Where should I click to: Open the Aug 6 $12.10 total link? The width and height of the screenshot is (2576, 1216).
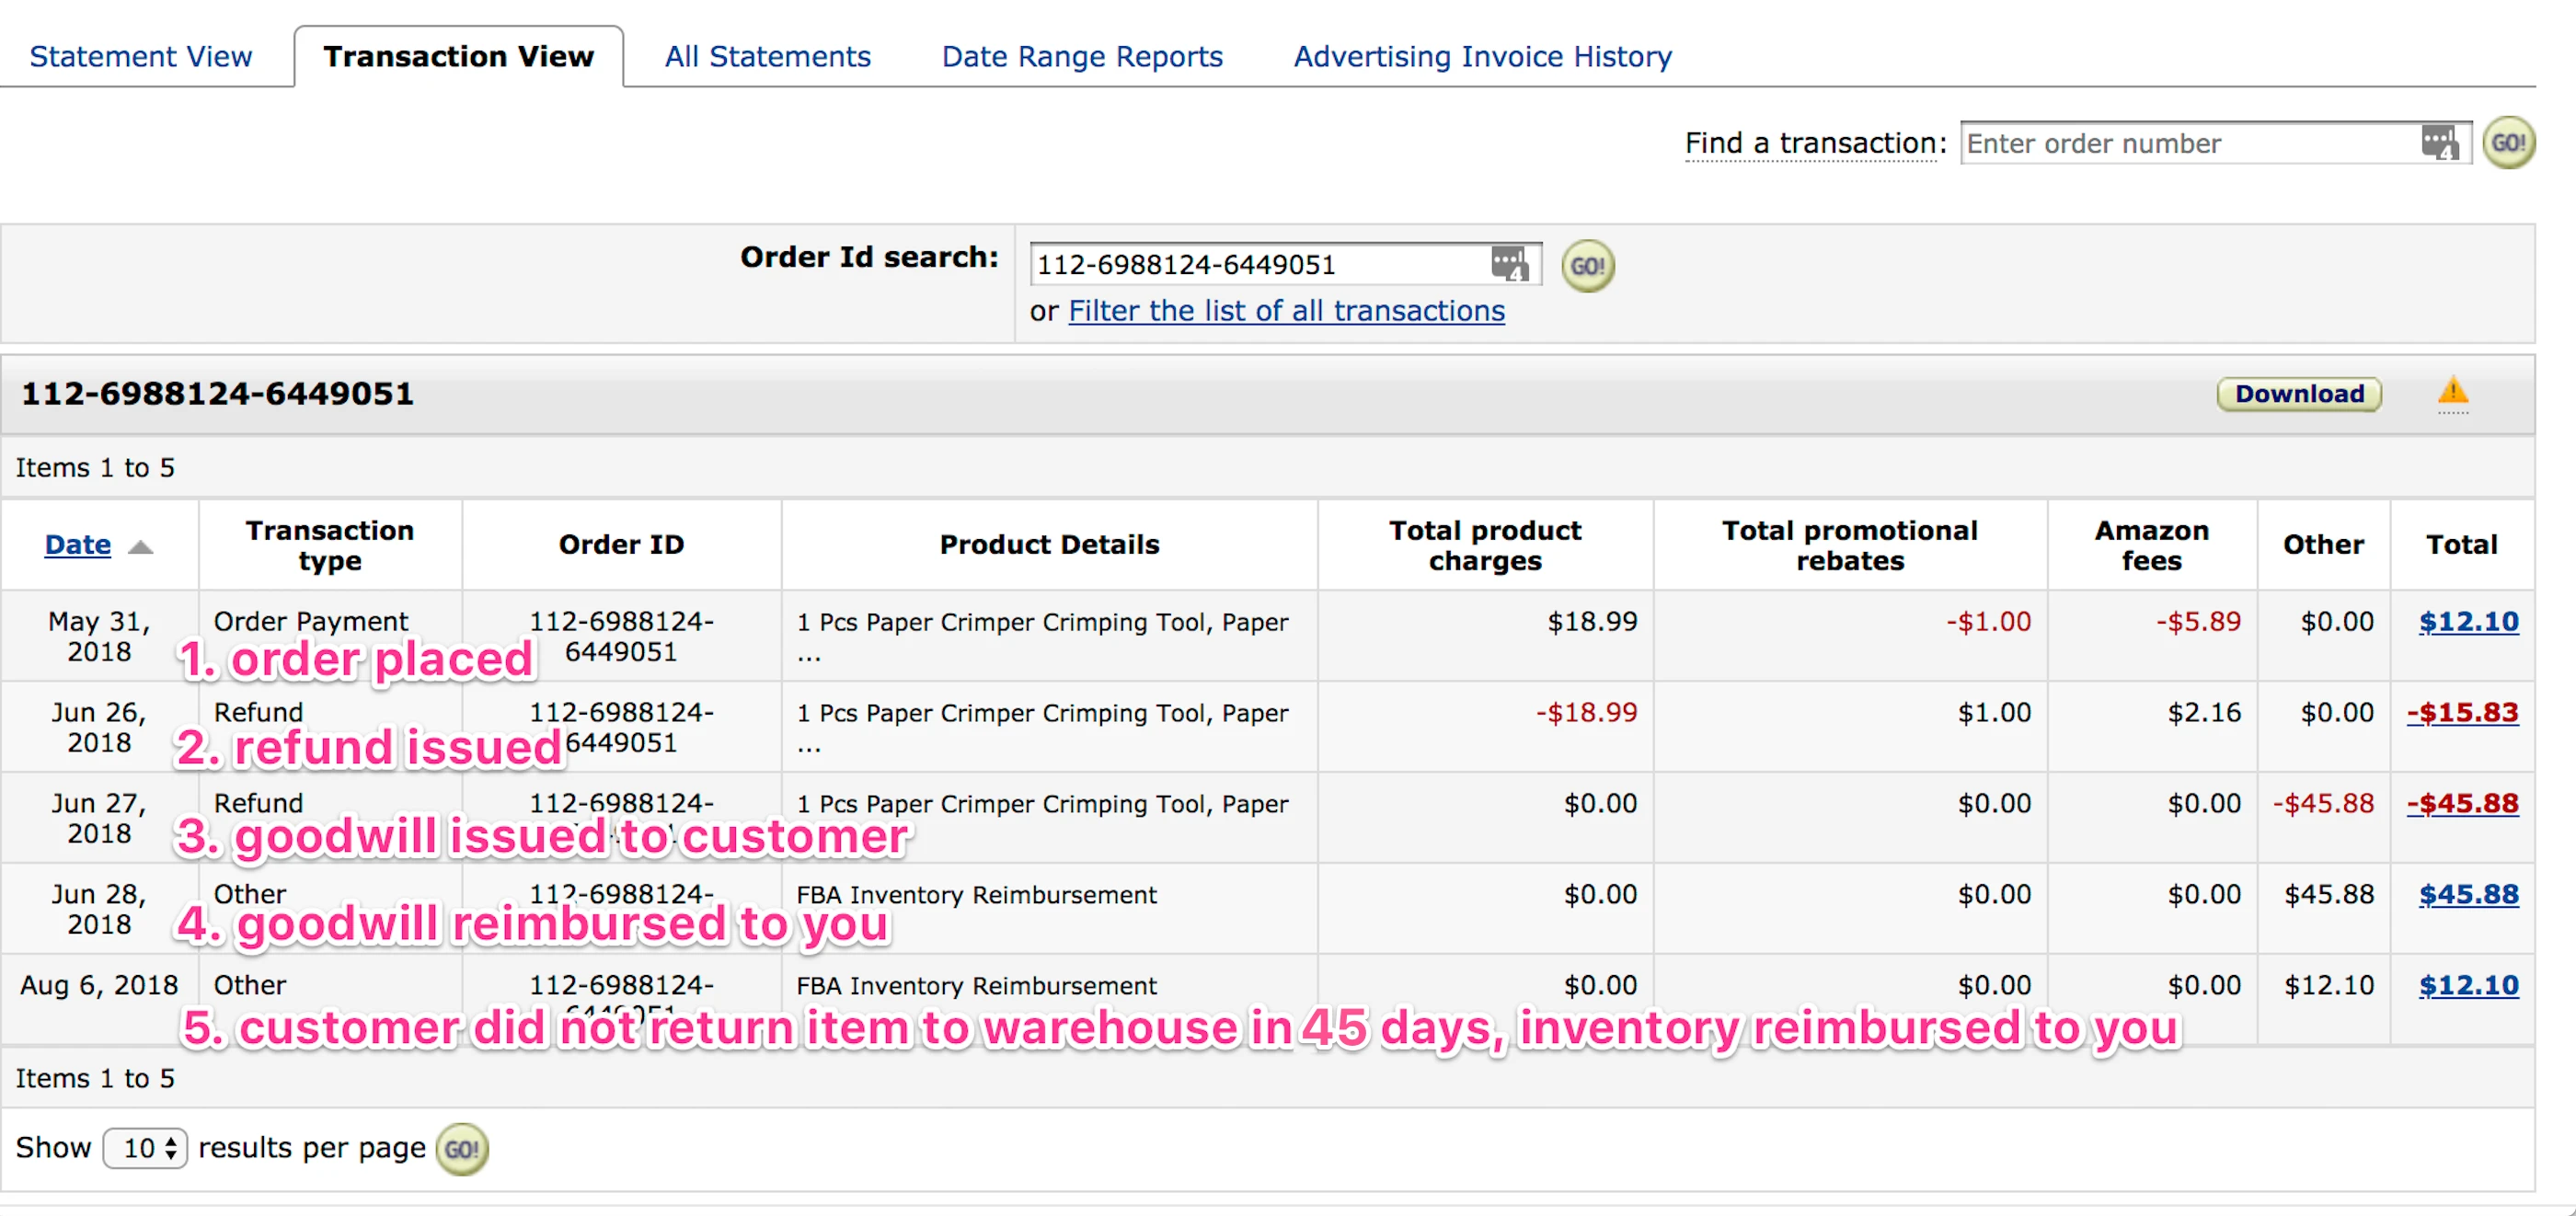[x=2468, y=985]
